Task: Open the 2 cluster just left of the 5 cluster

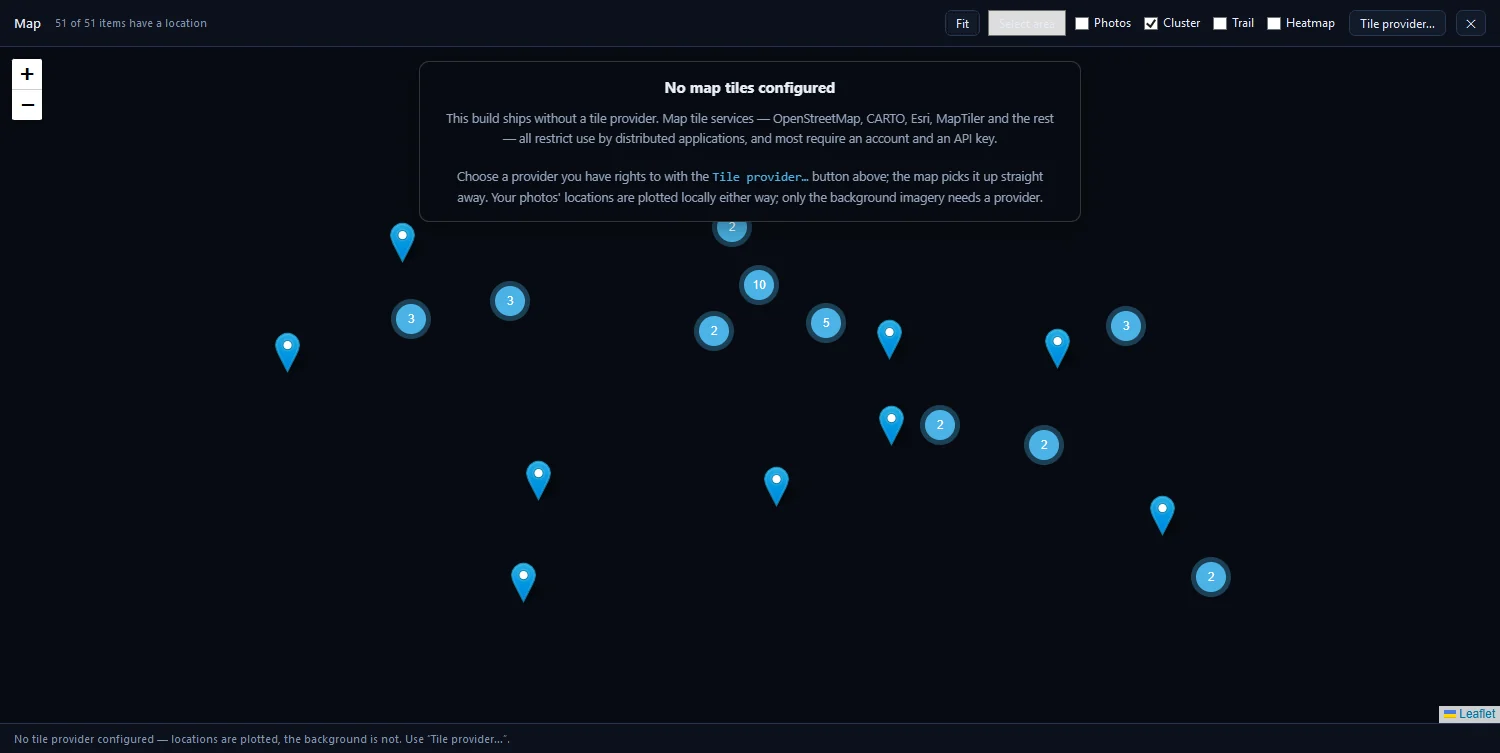Action: click(714, 331)
